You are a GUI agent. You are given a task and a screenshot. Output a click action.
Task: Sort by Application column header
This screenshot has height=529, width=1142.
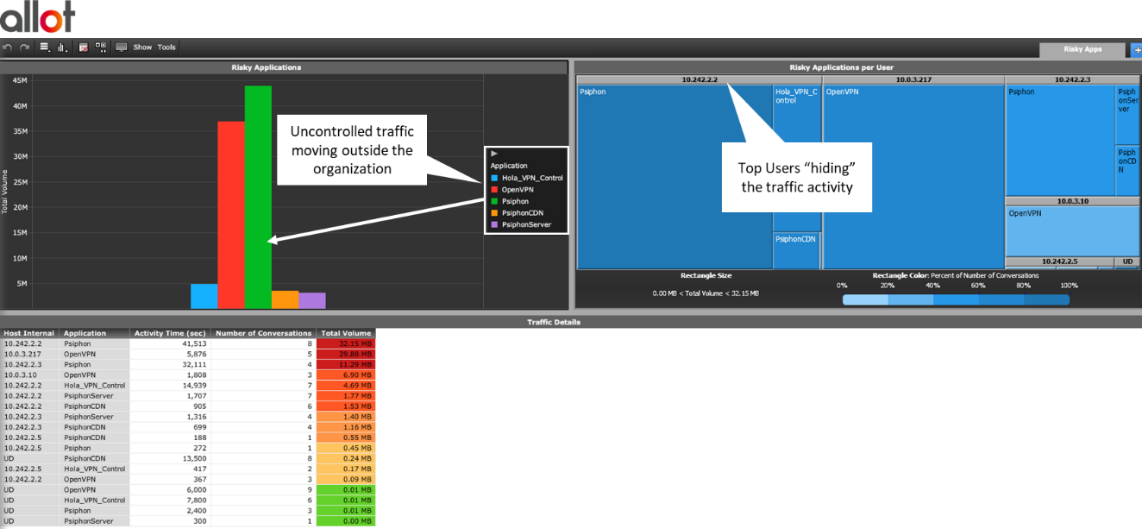tap(95, 333)
